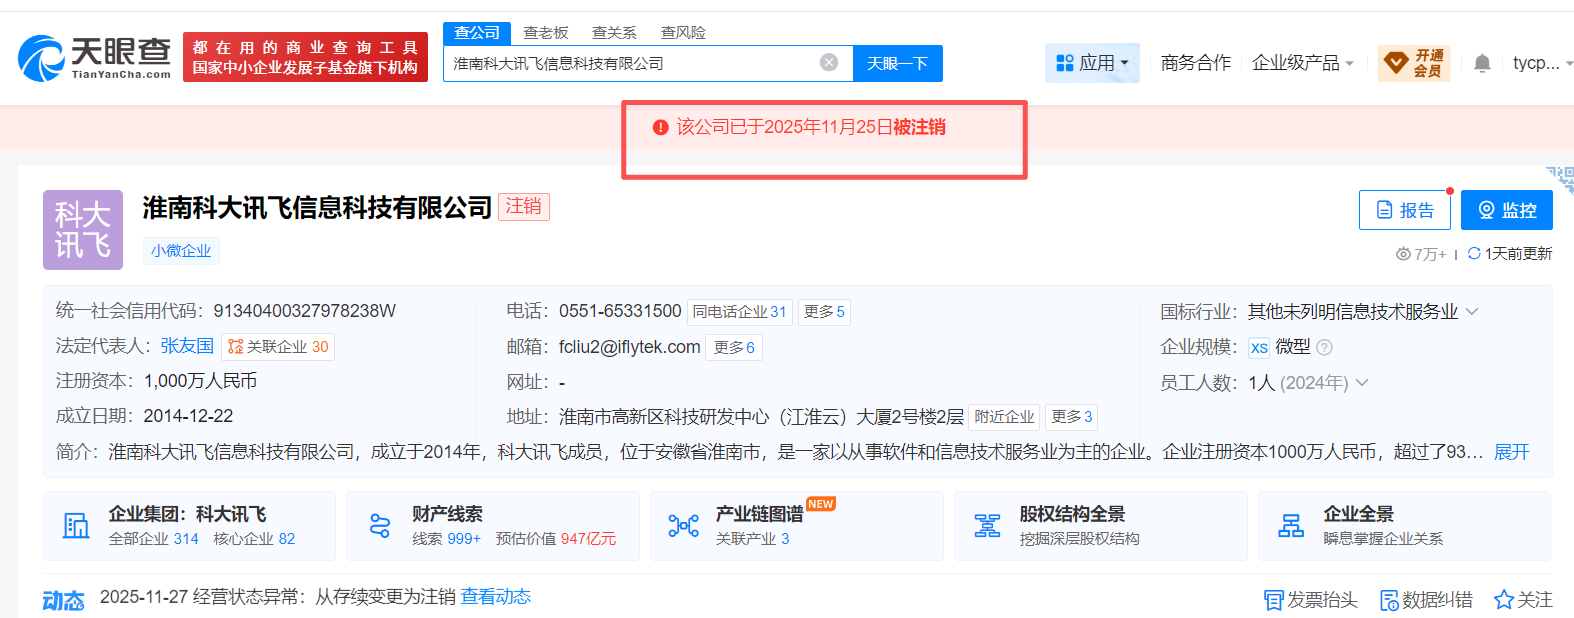
Task: Open 预估价值 947亿元 link
Action: click(x=556, y=539)
